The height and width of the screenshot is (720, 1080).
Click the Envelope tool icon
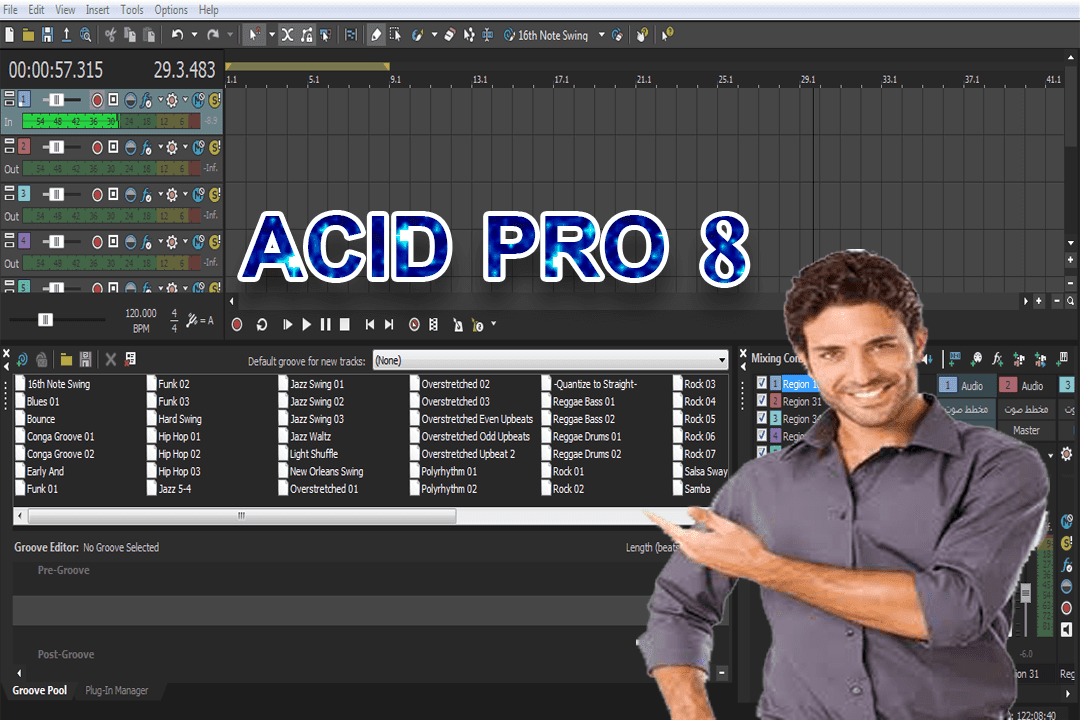pos(469,33)
